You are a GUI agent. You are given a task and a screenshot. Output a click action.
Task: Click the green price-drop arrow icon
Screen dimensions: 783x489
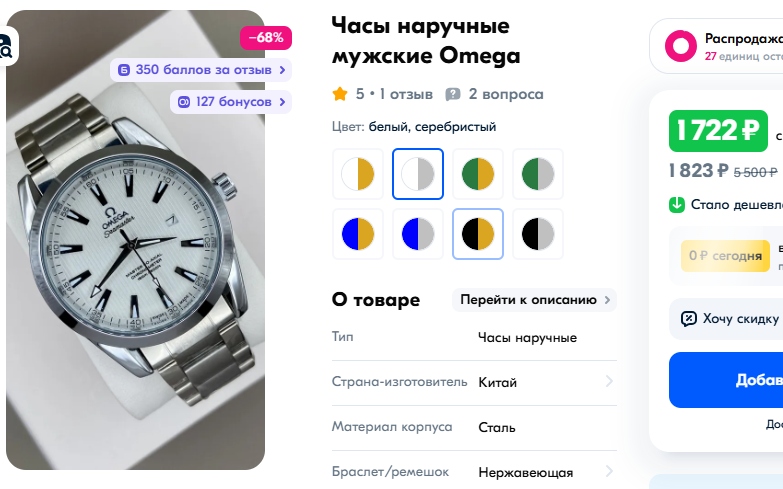(x=677, y=204)
